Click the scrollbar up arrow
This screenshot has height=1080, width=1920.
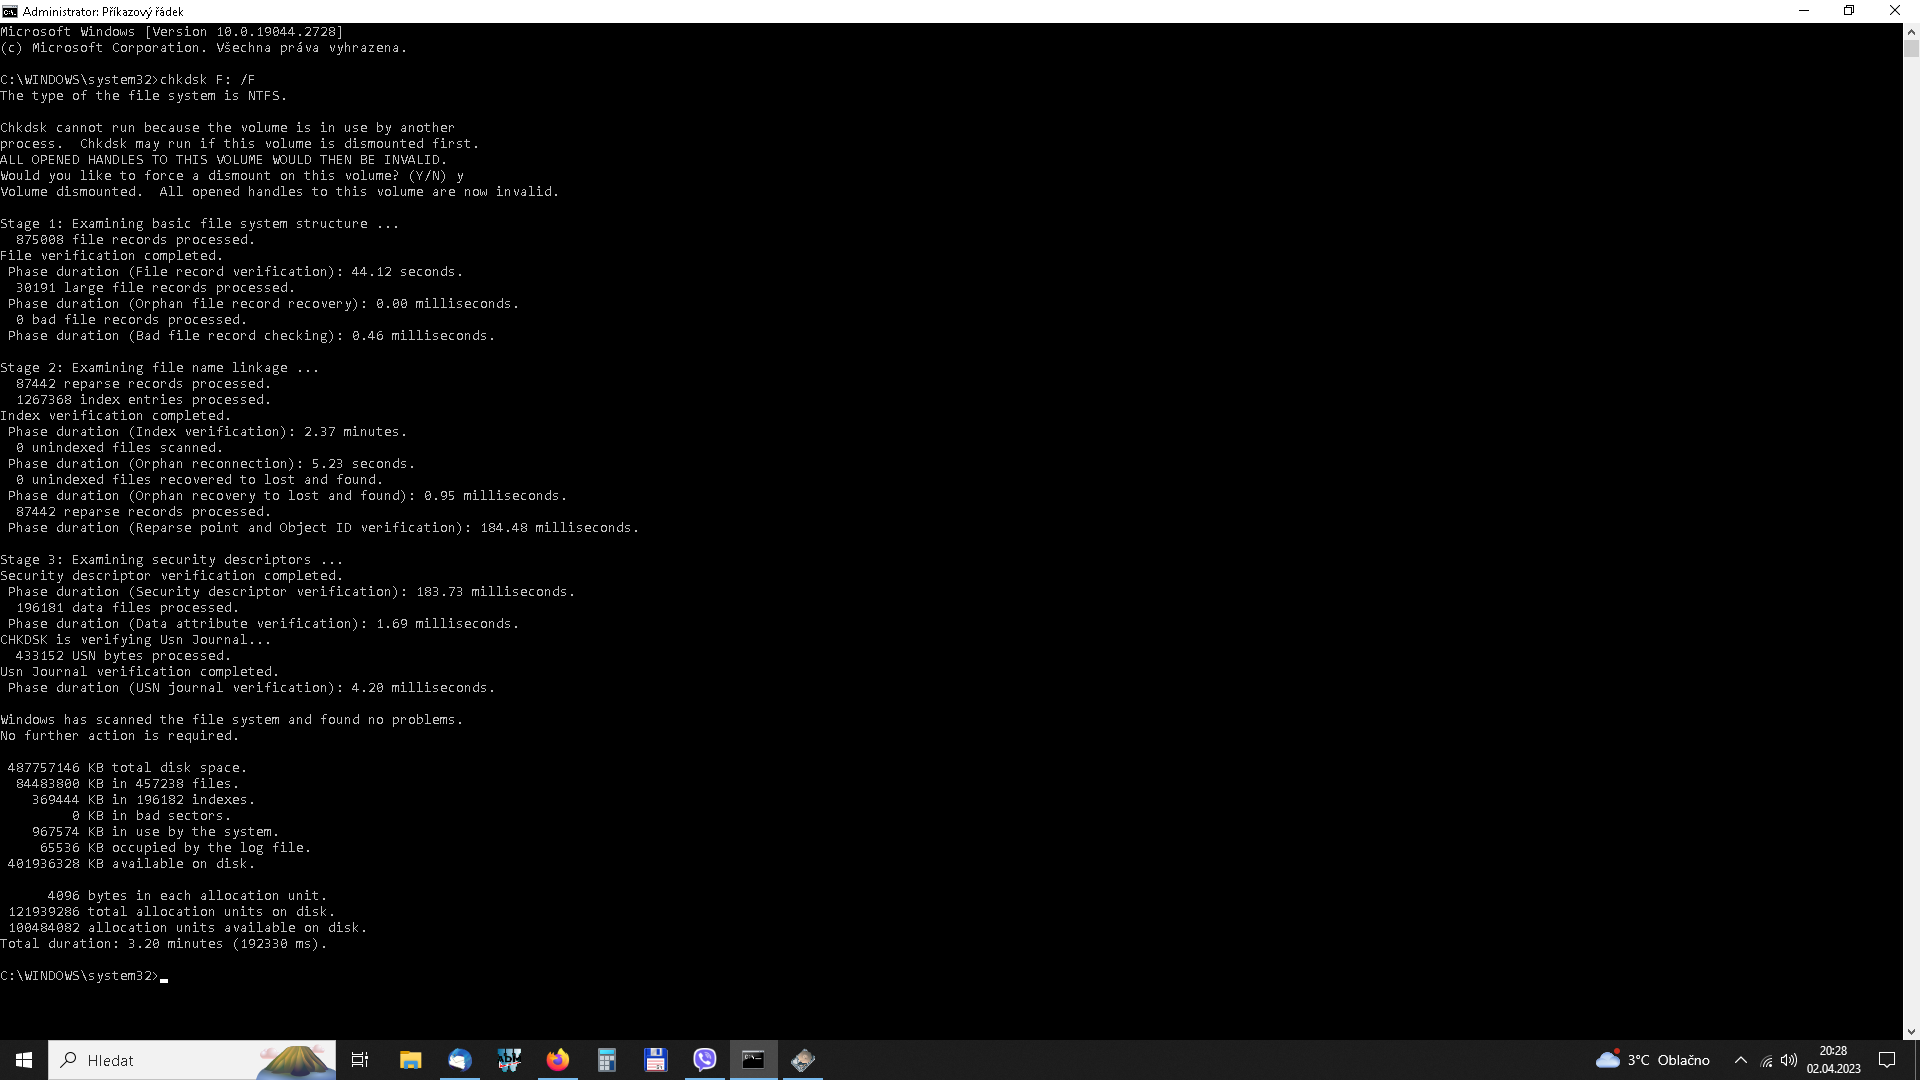pos(1911,31)
